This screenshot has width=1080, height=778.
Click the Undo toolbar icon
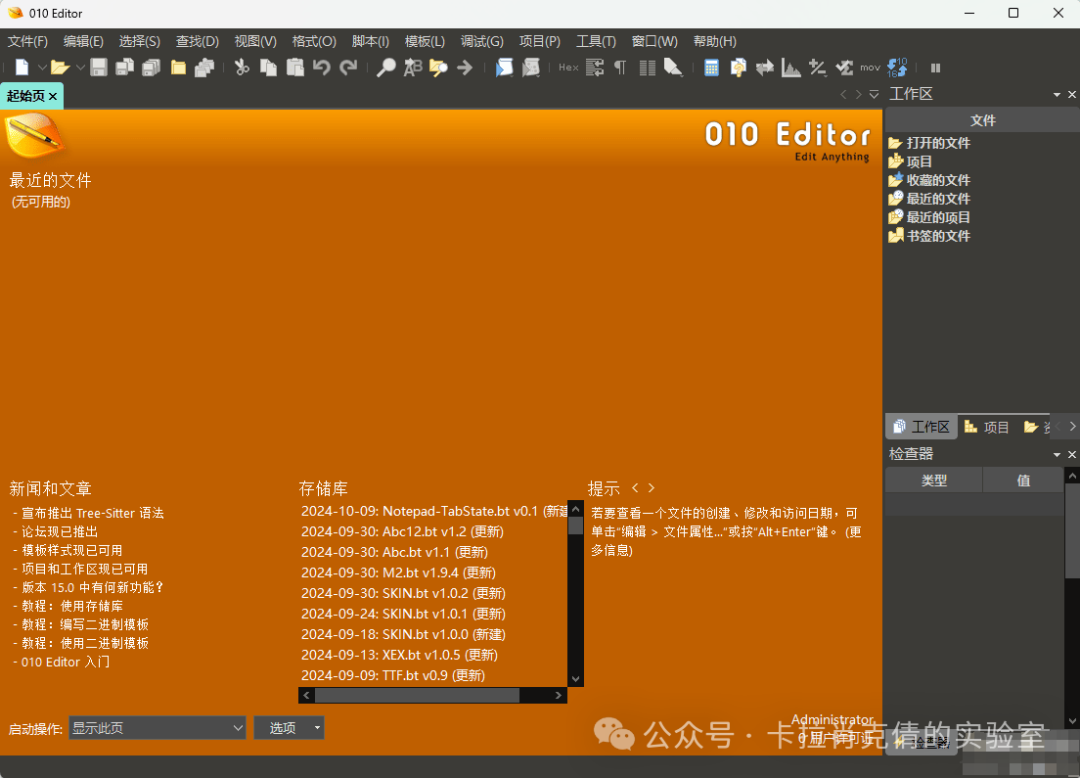[x=320, y=67]
